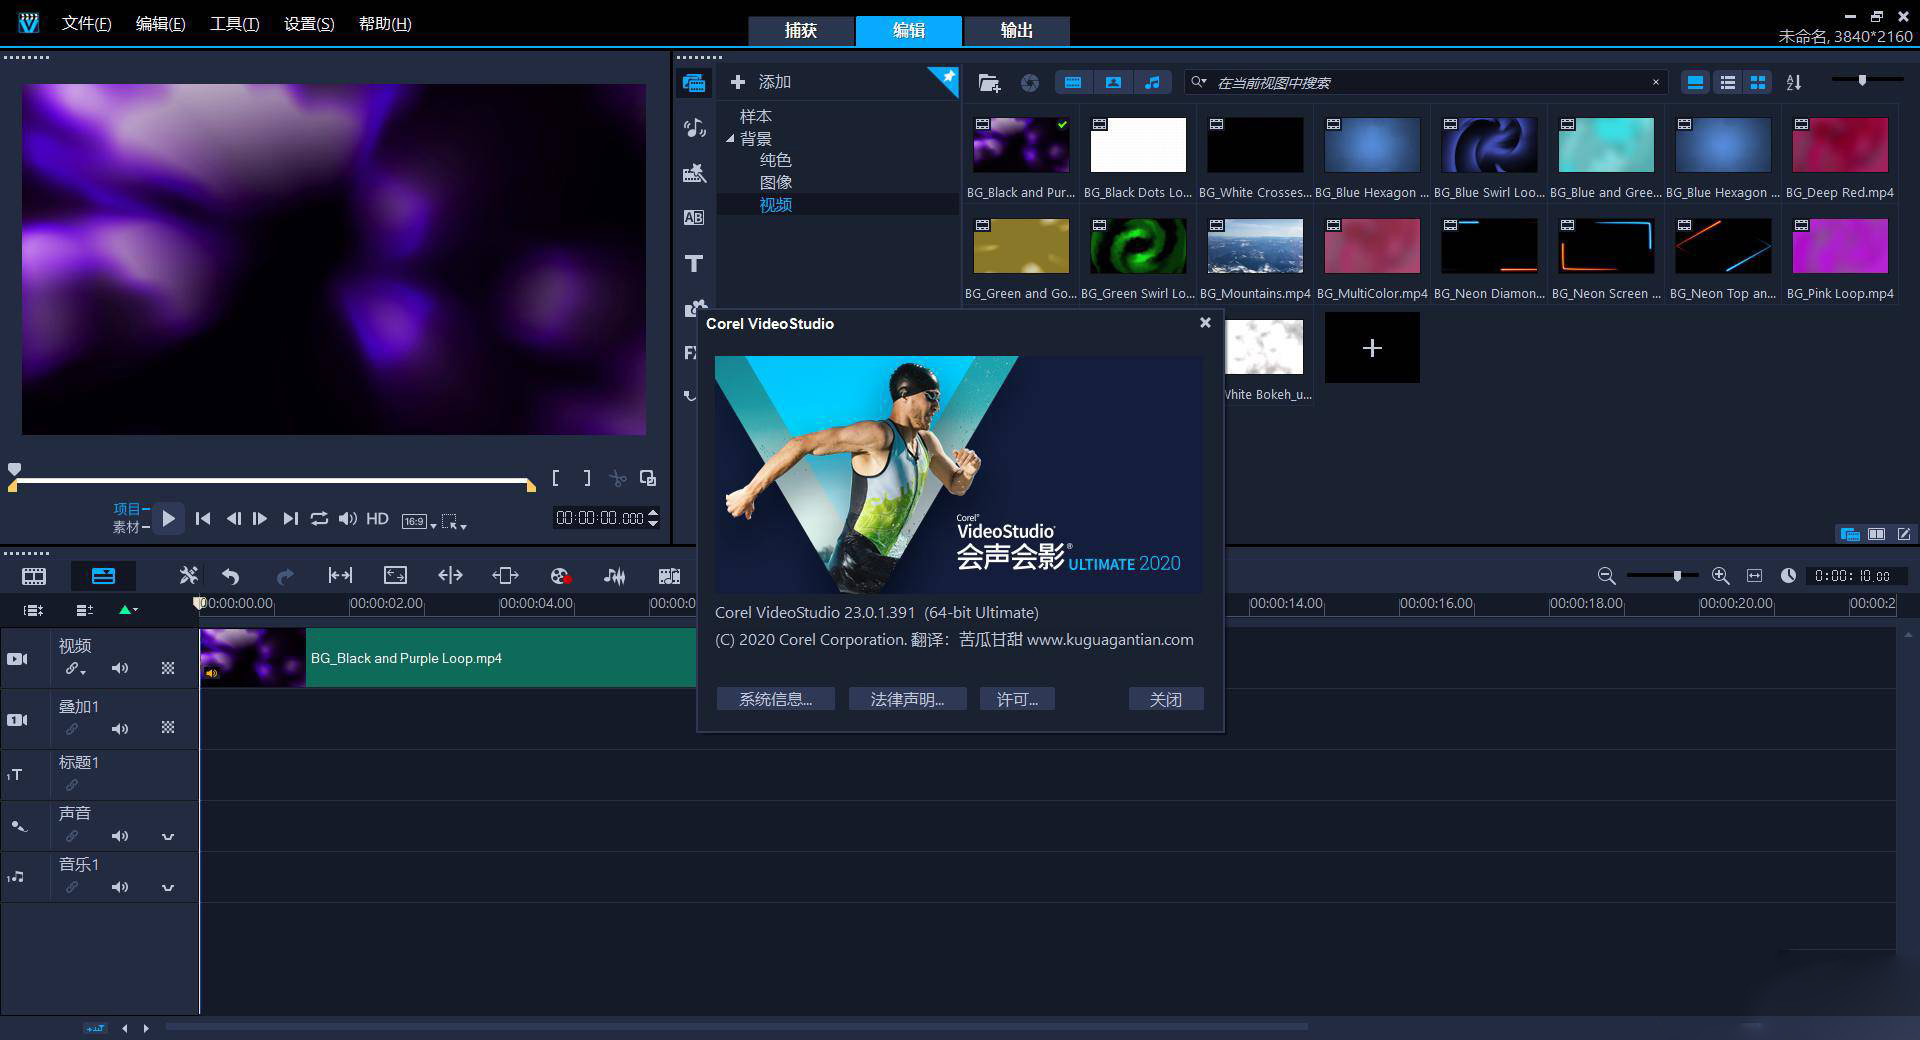
Task: Open ripple editing dropdown on 视频 track
Action: click(76, 669)
